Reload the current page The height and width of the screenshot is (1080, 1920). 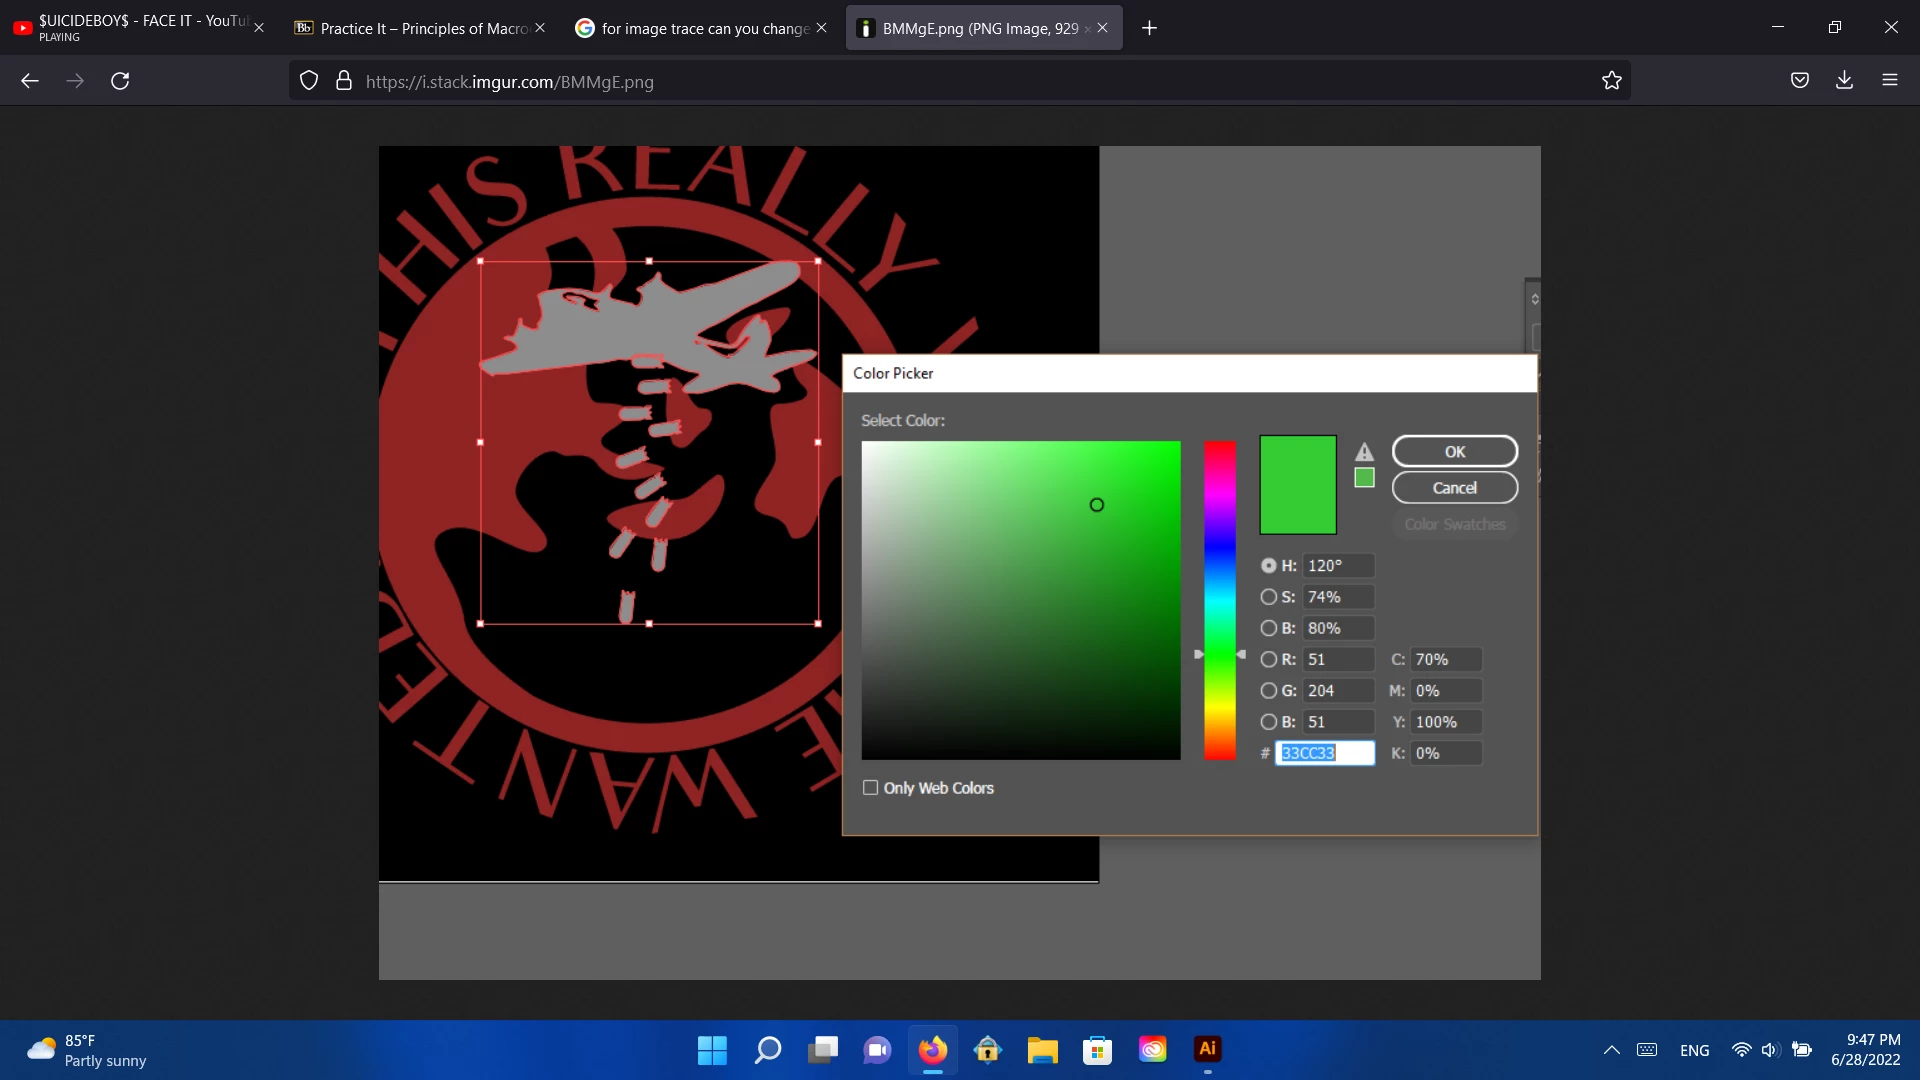pos(120,81)
